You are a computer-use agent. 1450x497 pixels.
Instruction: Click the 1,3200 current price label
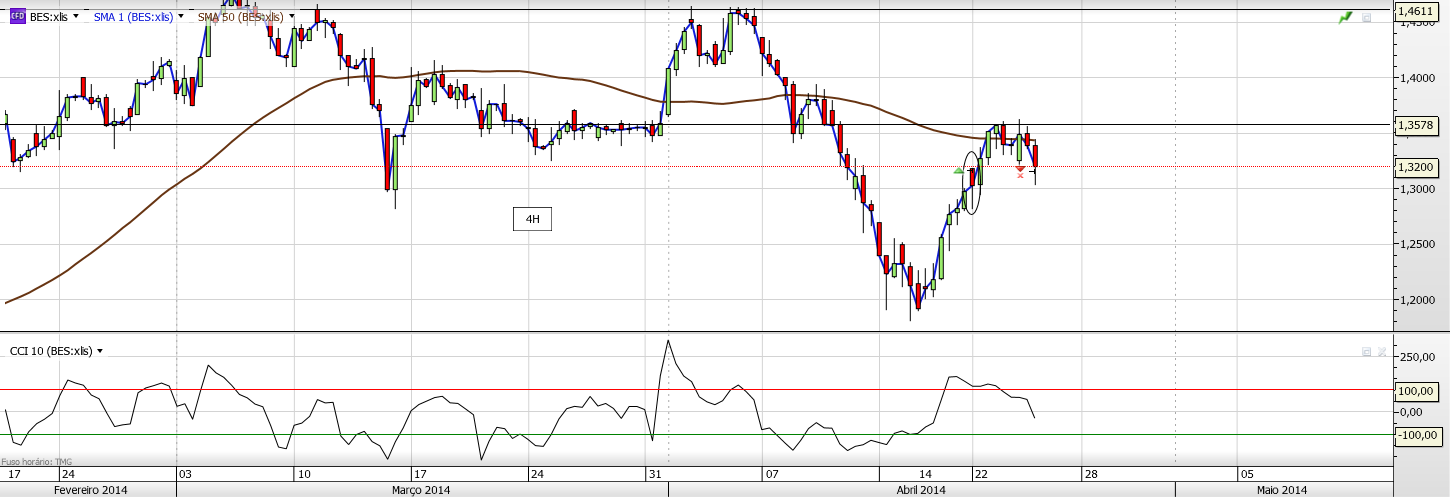click(1416, 167)
